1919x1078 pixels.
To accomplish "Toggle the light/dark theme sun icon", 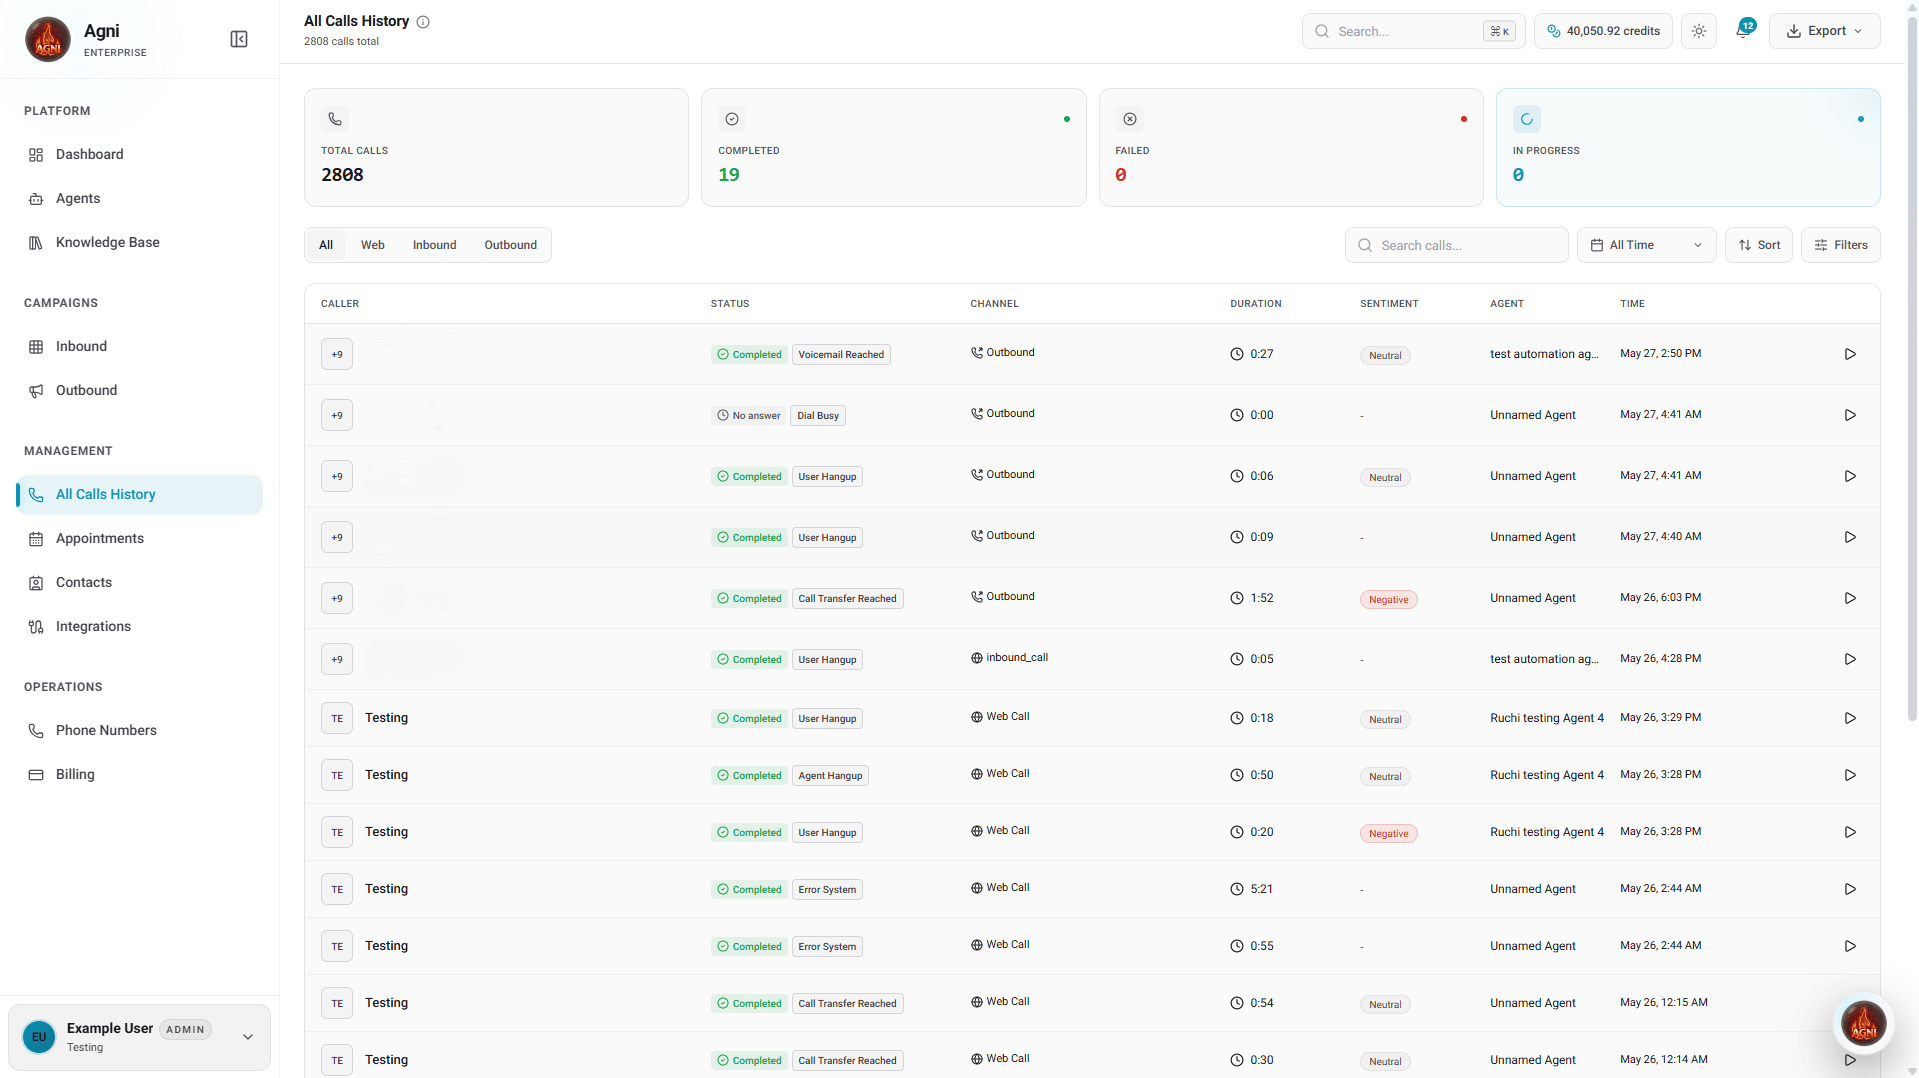I will click(1699, 31).
